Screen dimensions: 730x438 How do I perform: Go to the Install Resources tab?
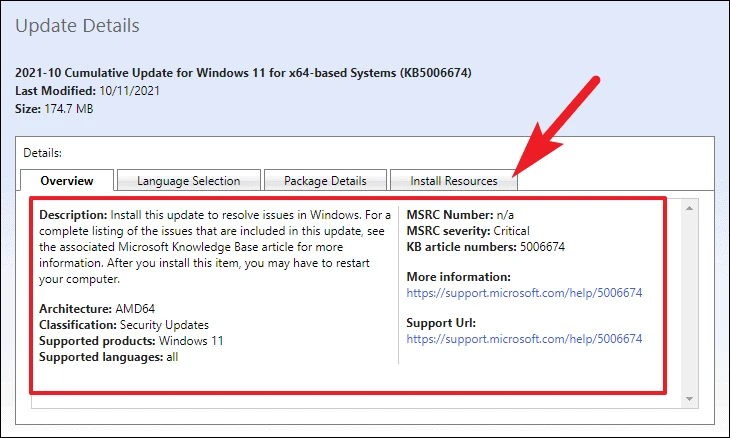pyautogui.click(x=453, y=181)
